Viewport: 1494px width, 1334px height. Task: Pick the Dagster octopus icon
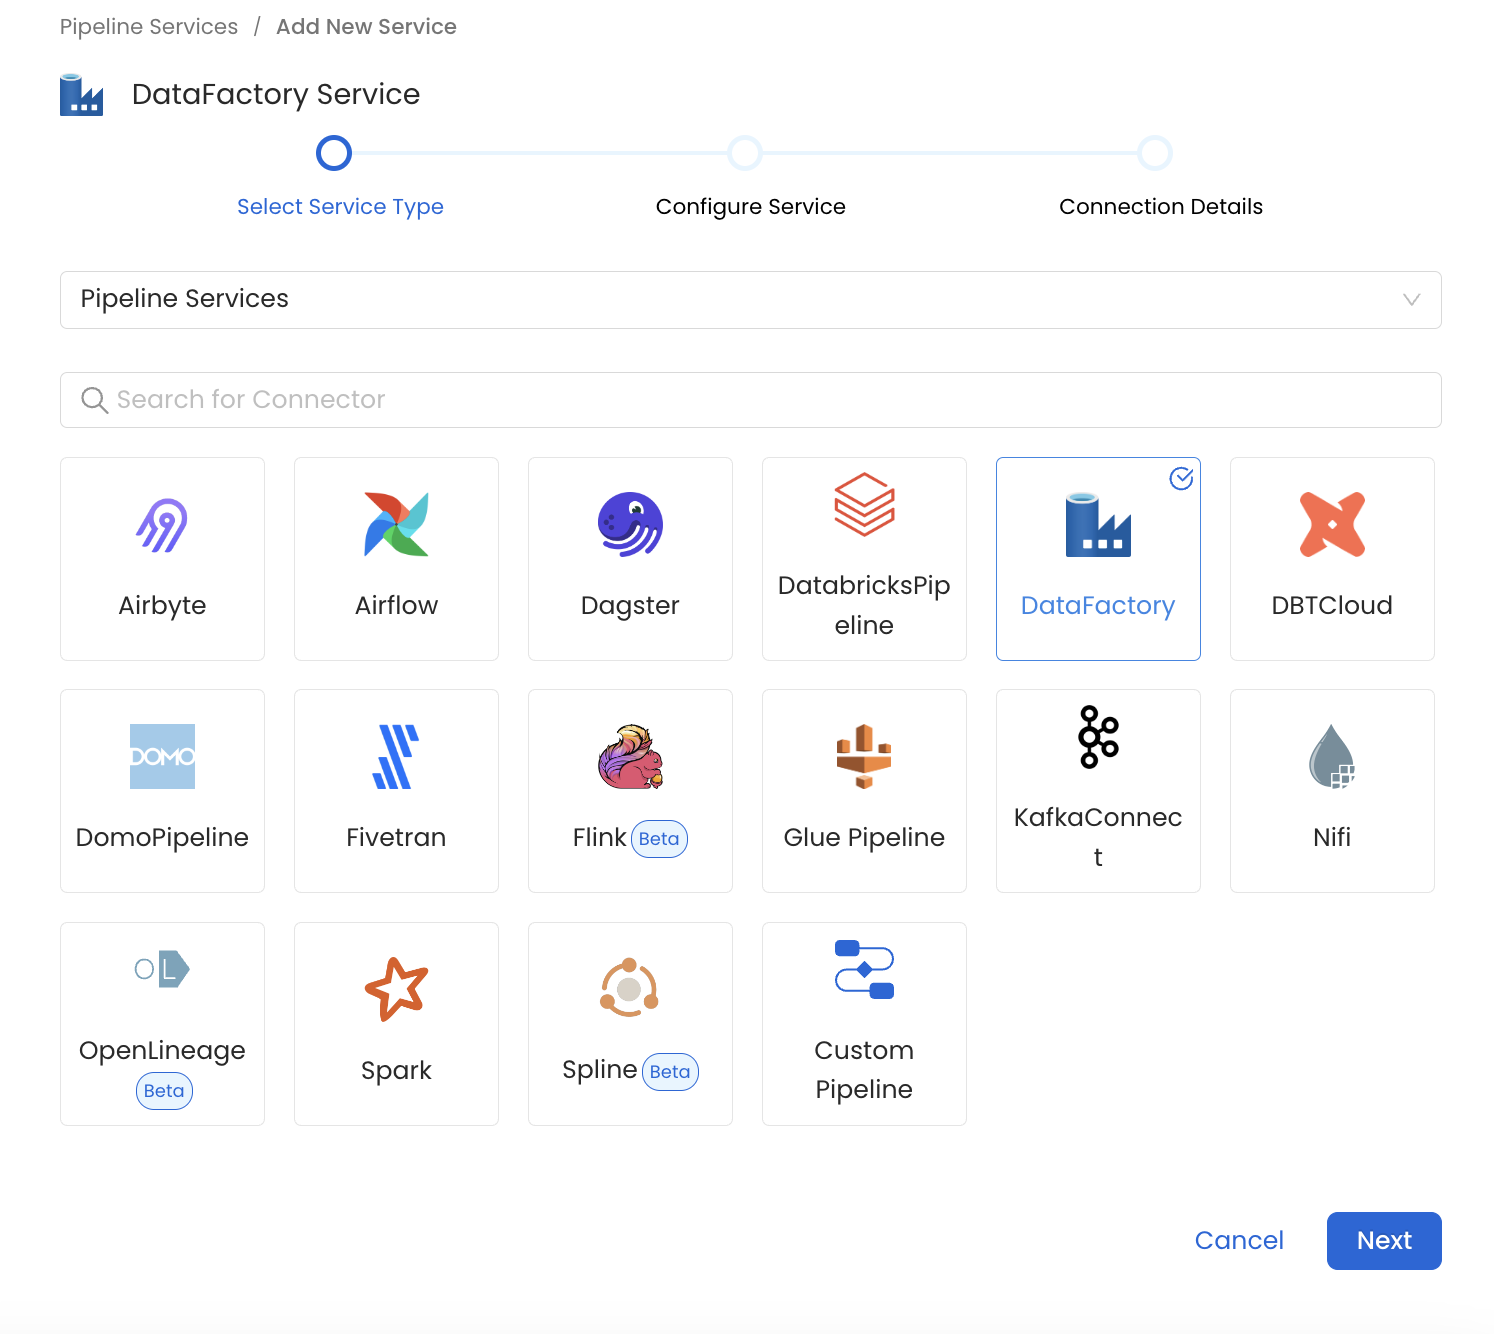(630, 525)
